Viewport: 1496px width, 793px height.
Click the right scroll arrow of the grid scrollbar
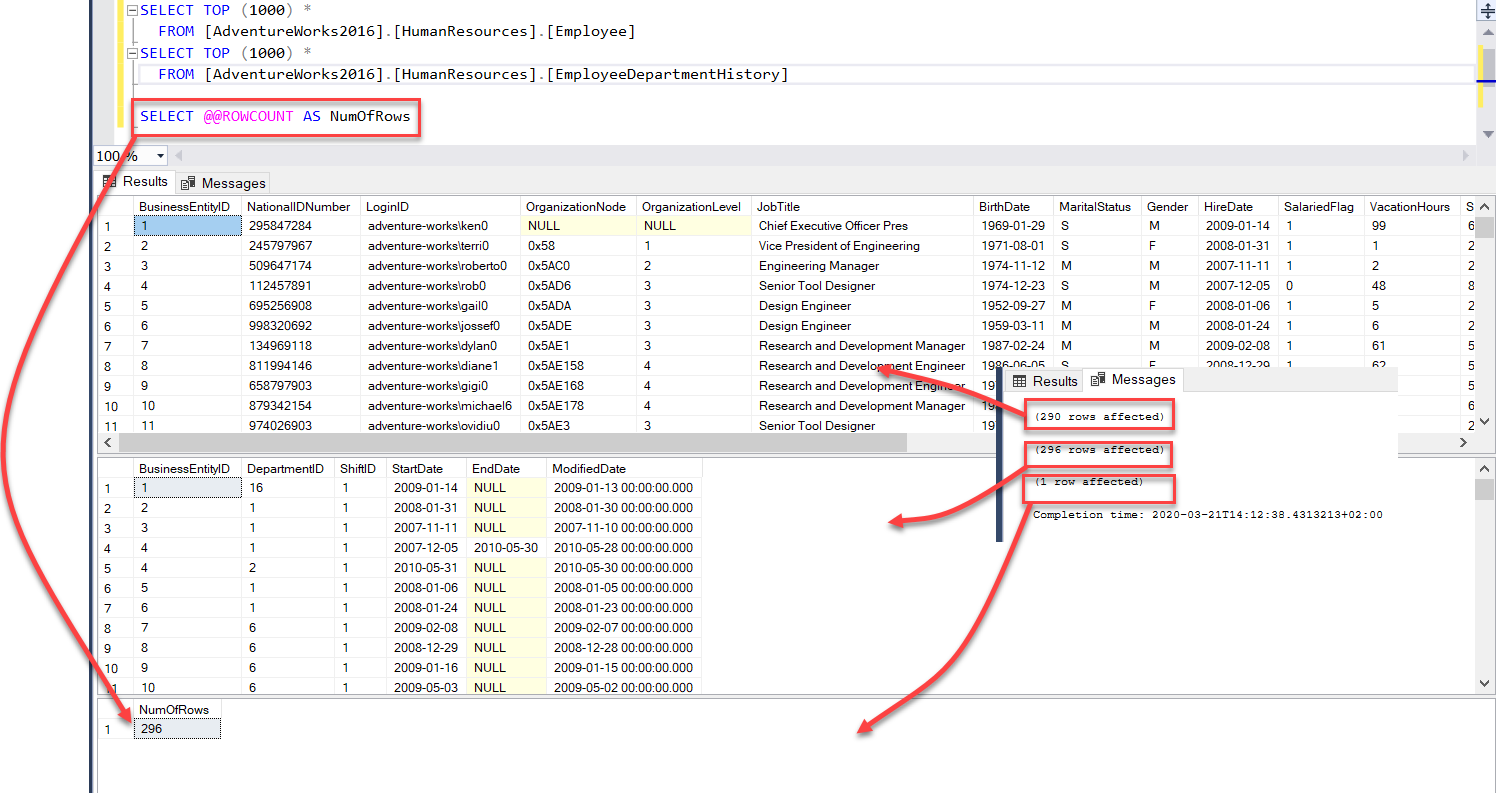1464,443
